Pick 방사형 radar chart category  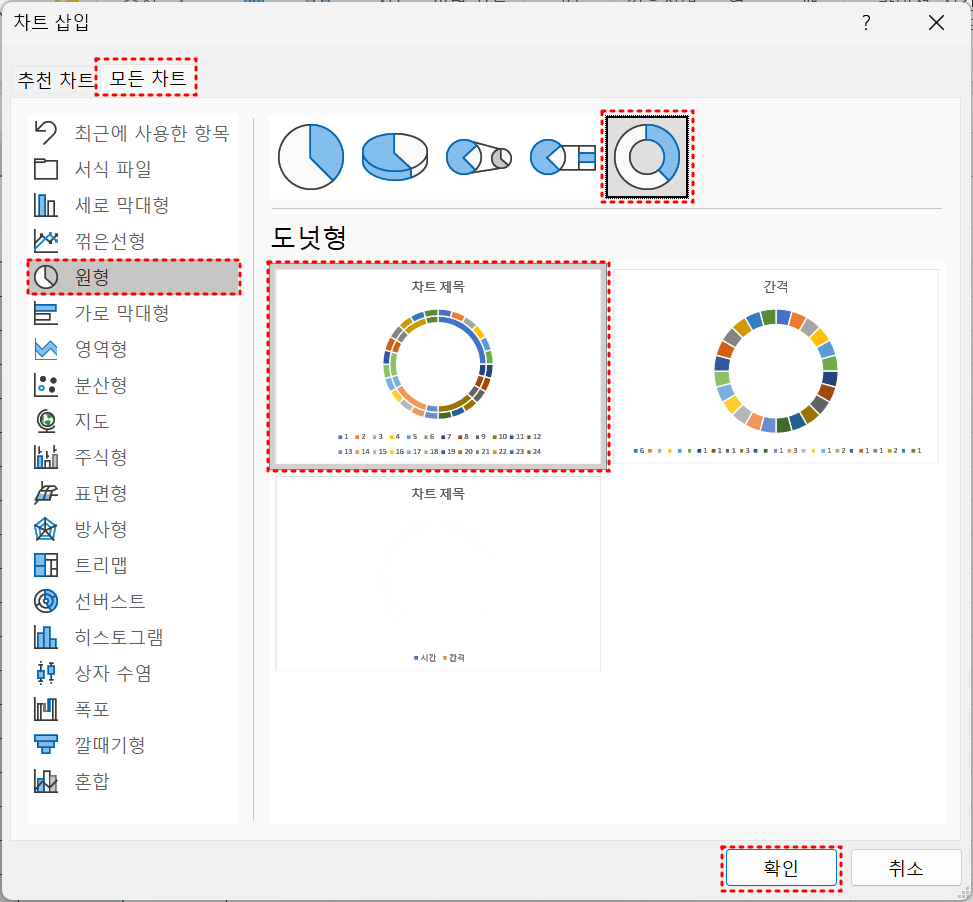point(100,529)
